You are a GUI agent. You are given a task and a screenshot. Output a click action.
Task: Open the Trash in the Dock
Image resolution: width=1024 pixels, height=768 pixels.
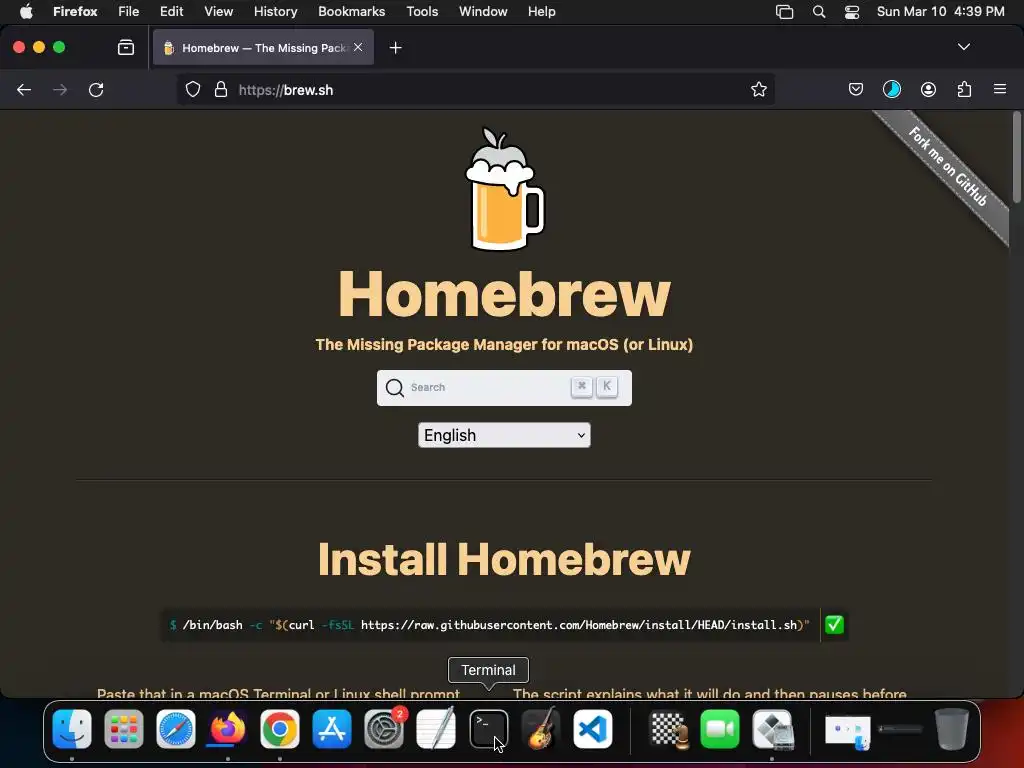click(952, 729)
